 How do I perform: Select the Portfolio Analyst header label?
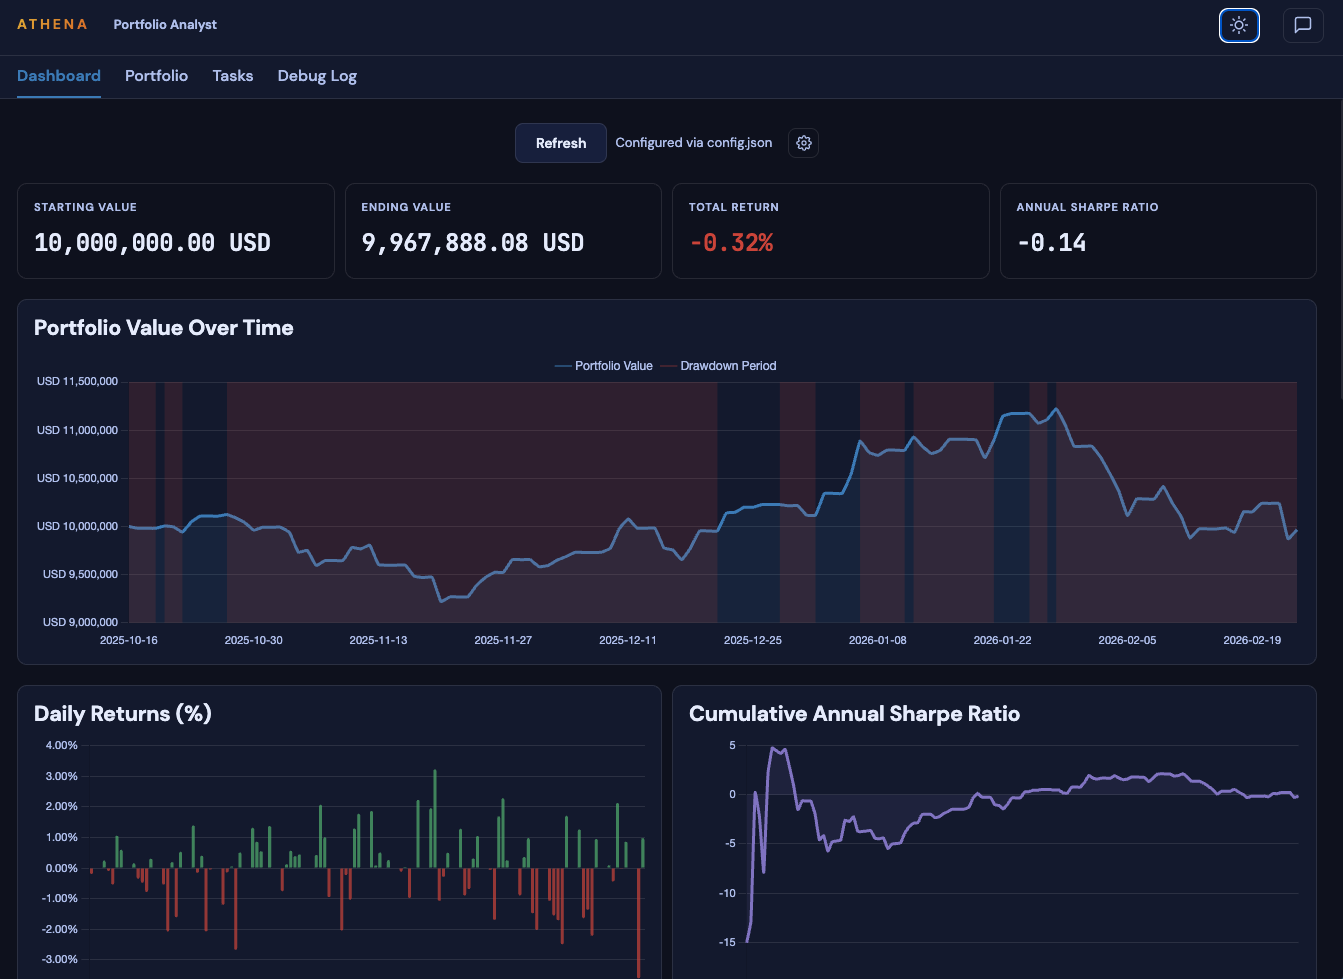coord(165,25)
